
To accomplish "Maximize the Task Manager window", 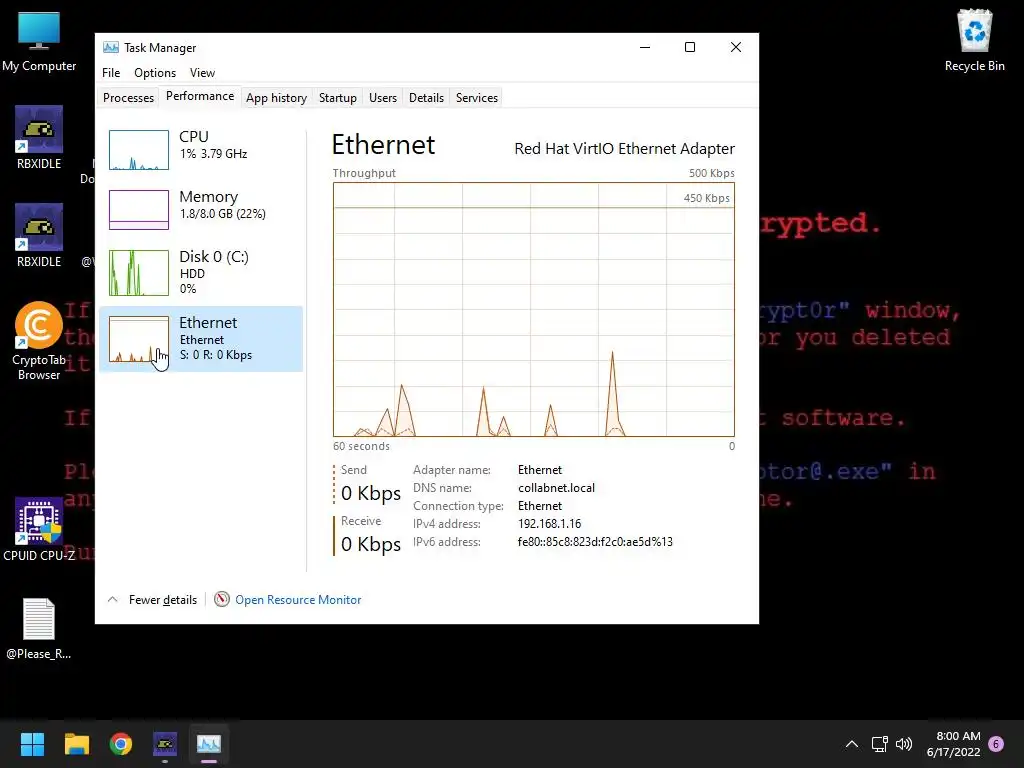I will (x=690, y=47).
